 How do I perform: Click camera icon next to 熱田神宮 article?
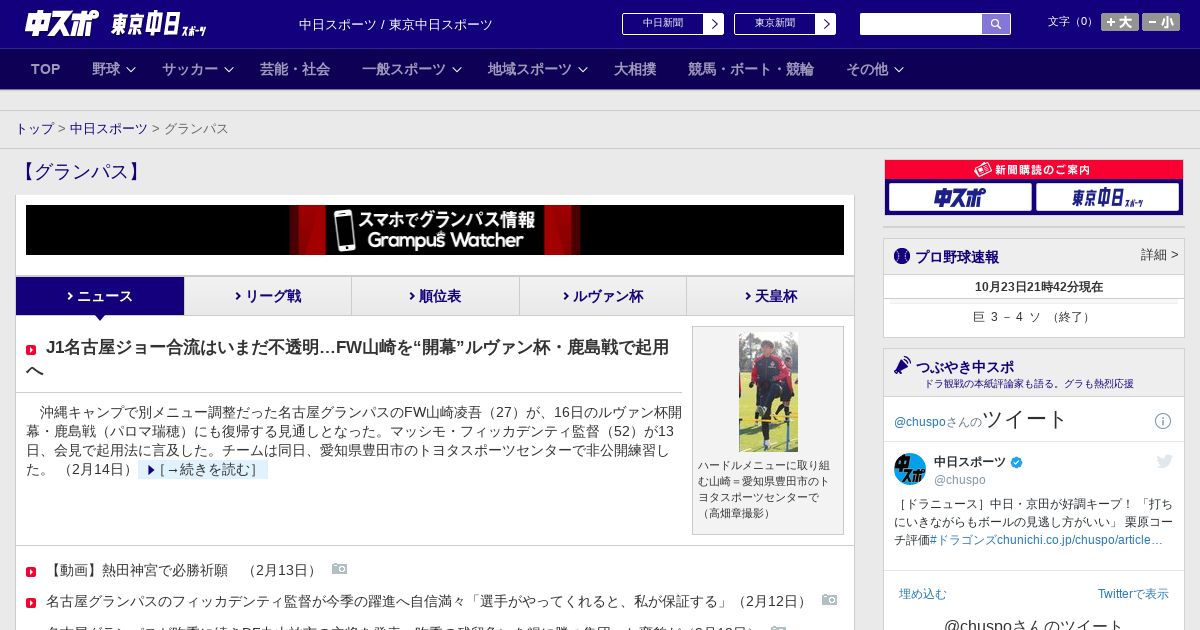pos(340,569)
